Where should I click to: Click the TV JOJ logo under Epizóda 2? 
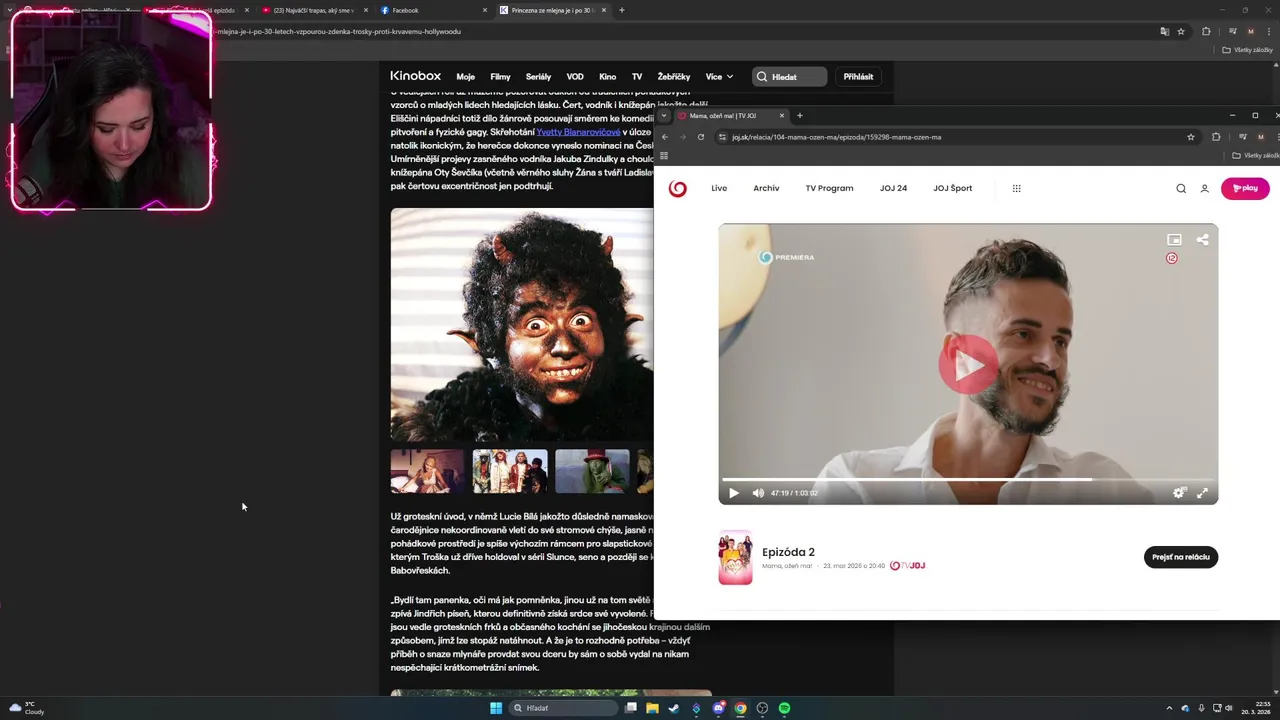[907, 566]
